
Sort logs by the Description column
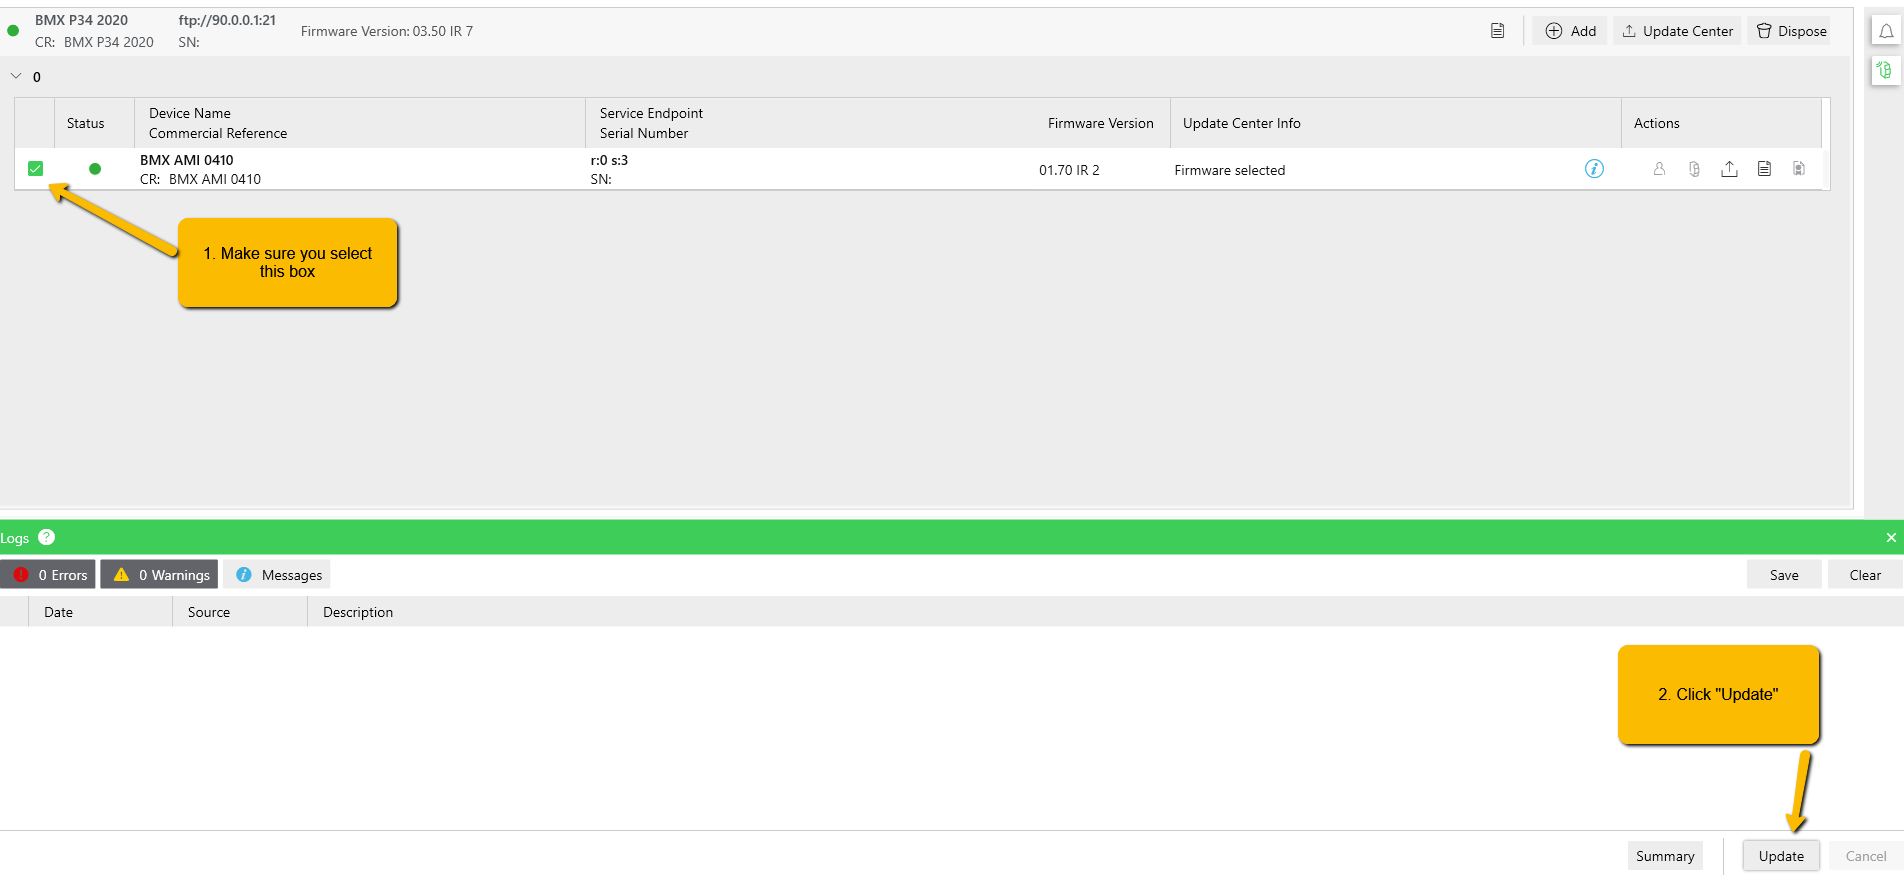click(x=358, y=612)
